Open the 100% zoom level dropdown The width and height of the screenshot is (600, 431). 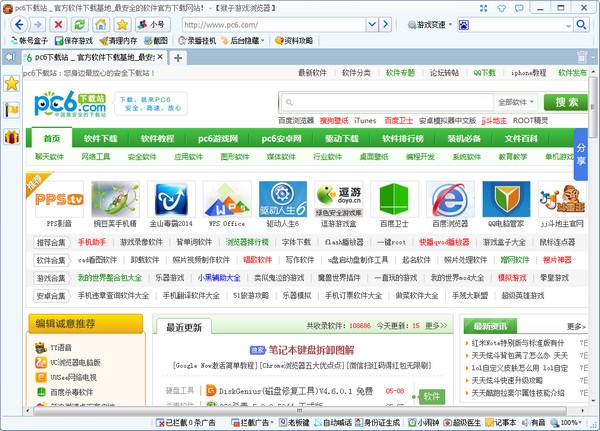point(567,422)
